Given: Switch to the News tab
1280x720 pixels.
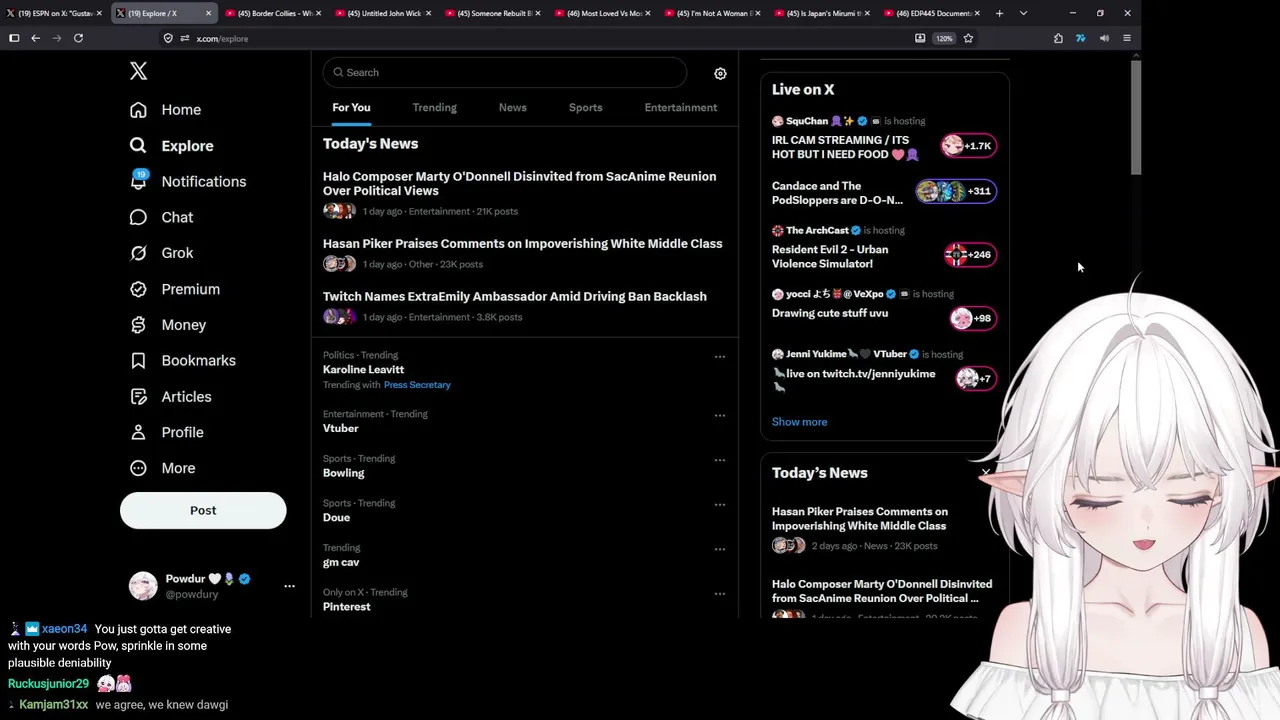Looking at the screenshot, I should tap(512, 107).
